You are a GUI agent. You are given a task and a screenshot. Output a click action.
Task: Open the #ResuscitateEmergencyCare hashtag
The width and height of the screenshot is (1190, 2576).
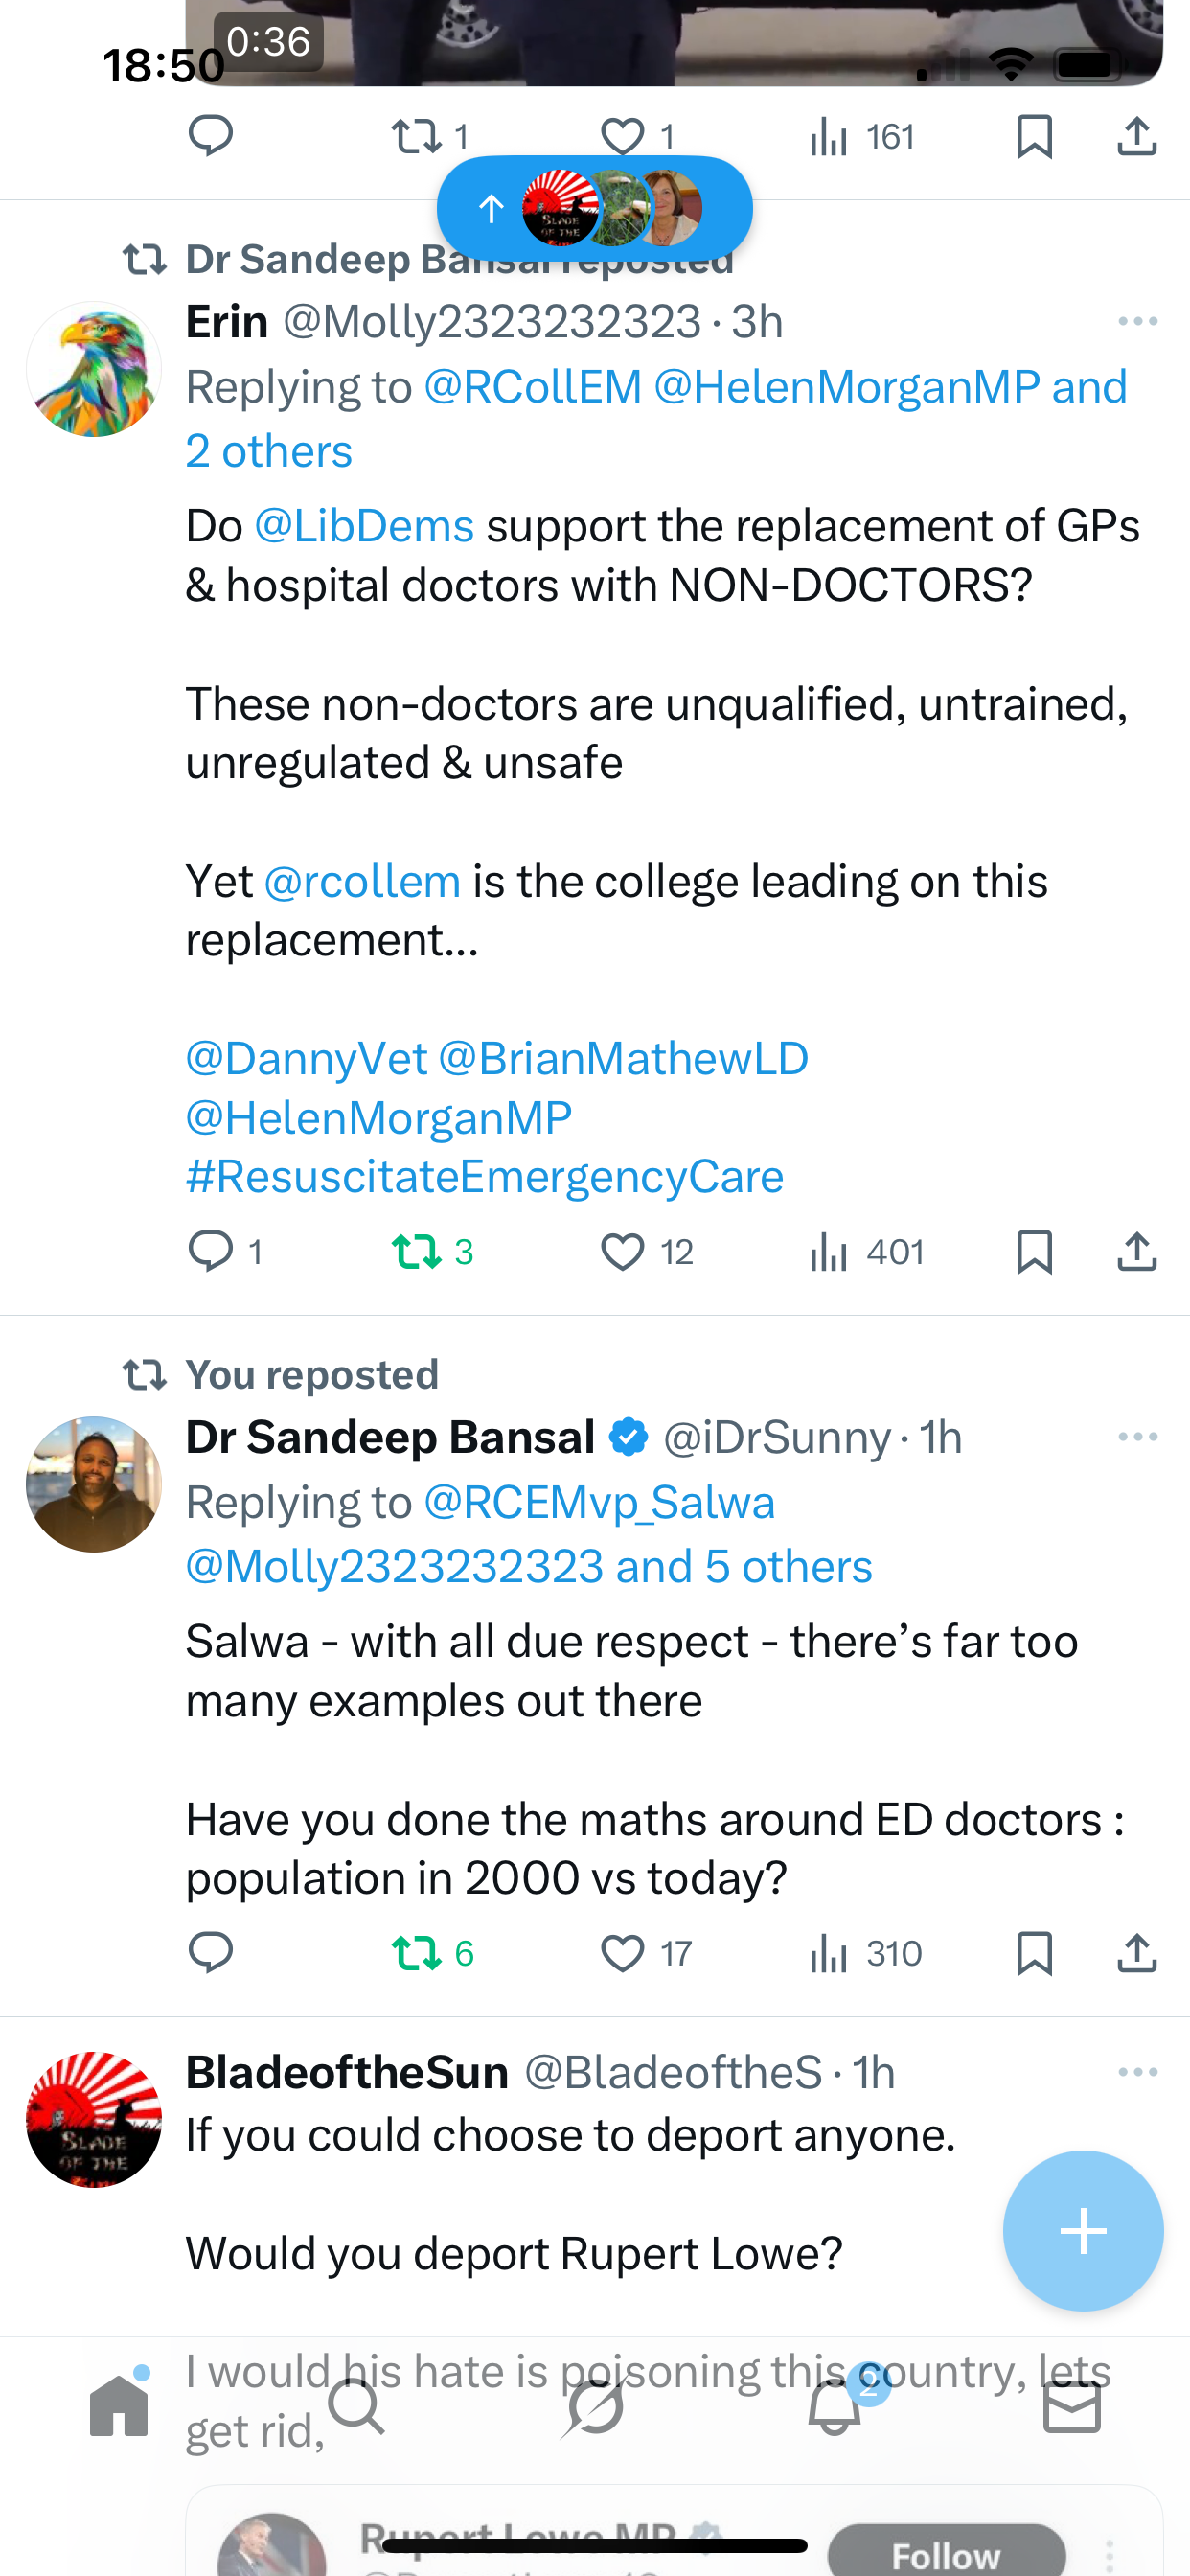pyautogui.click(x=484, y=1177)
